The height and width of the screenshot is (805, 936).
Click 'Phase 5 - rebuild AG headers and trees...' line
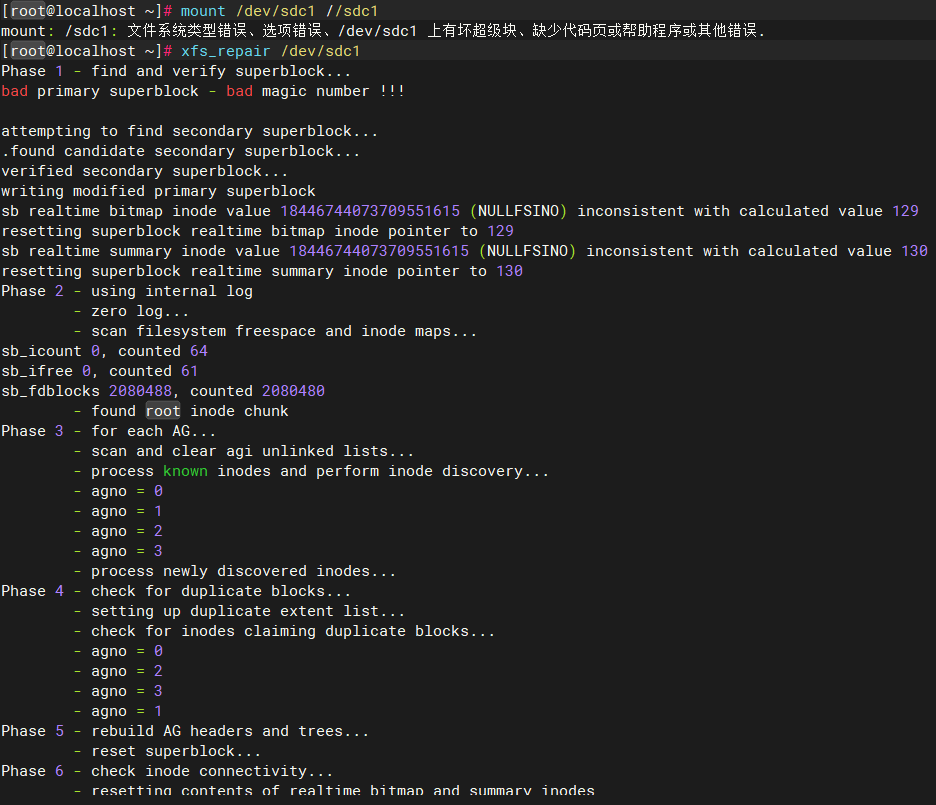click(x=185, y=730)
